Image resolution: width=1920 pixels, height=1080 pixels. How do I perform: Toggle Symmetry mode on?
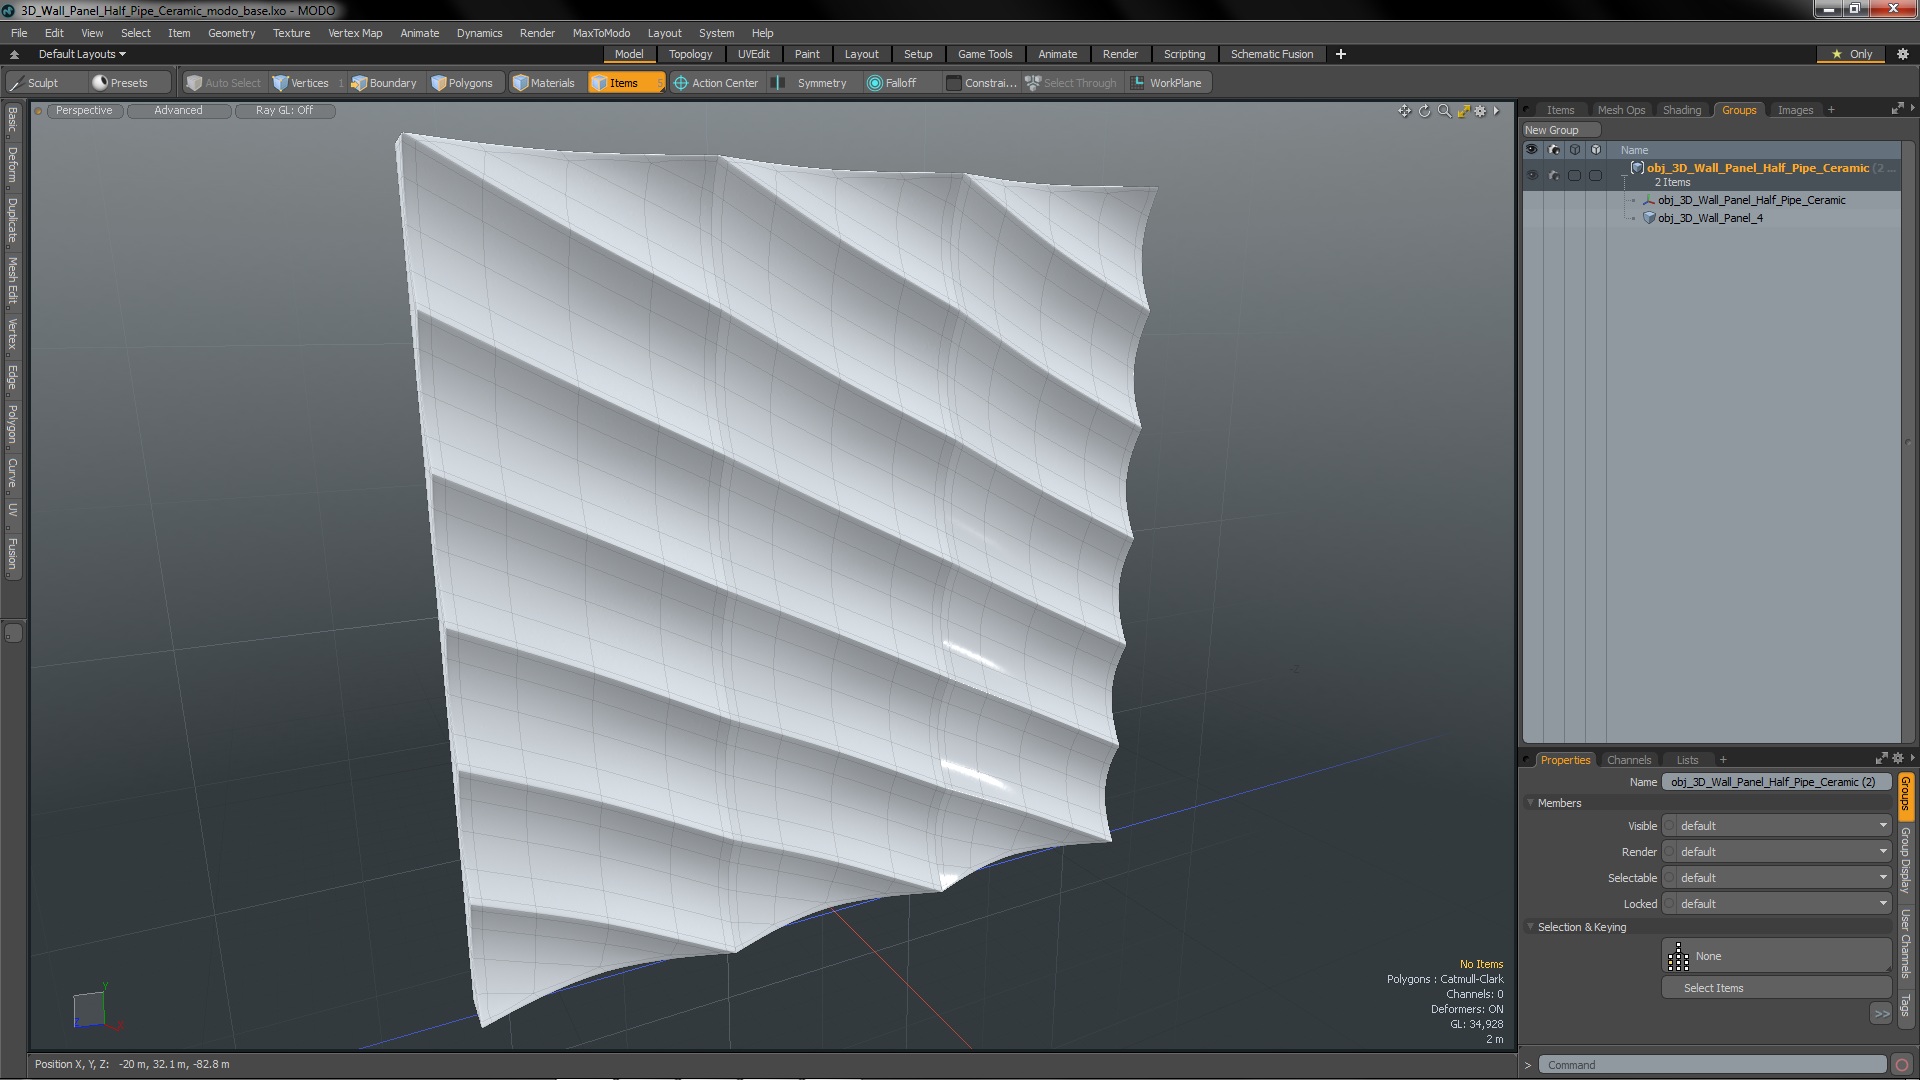click(x=811, y=83)
